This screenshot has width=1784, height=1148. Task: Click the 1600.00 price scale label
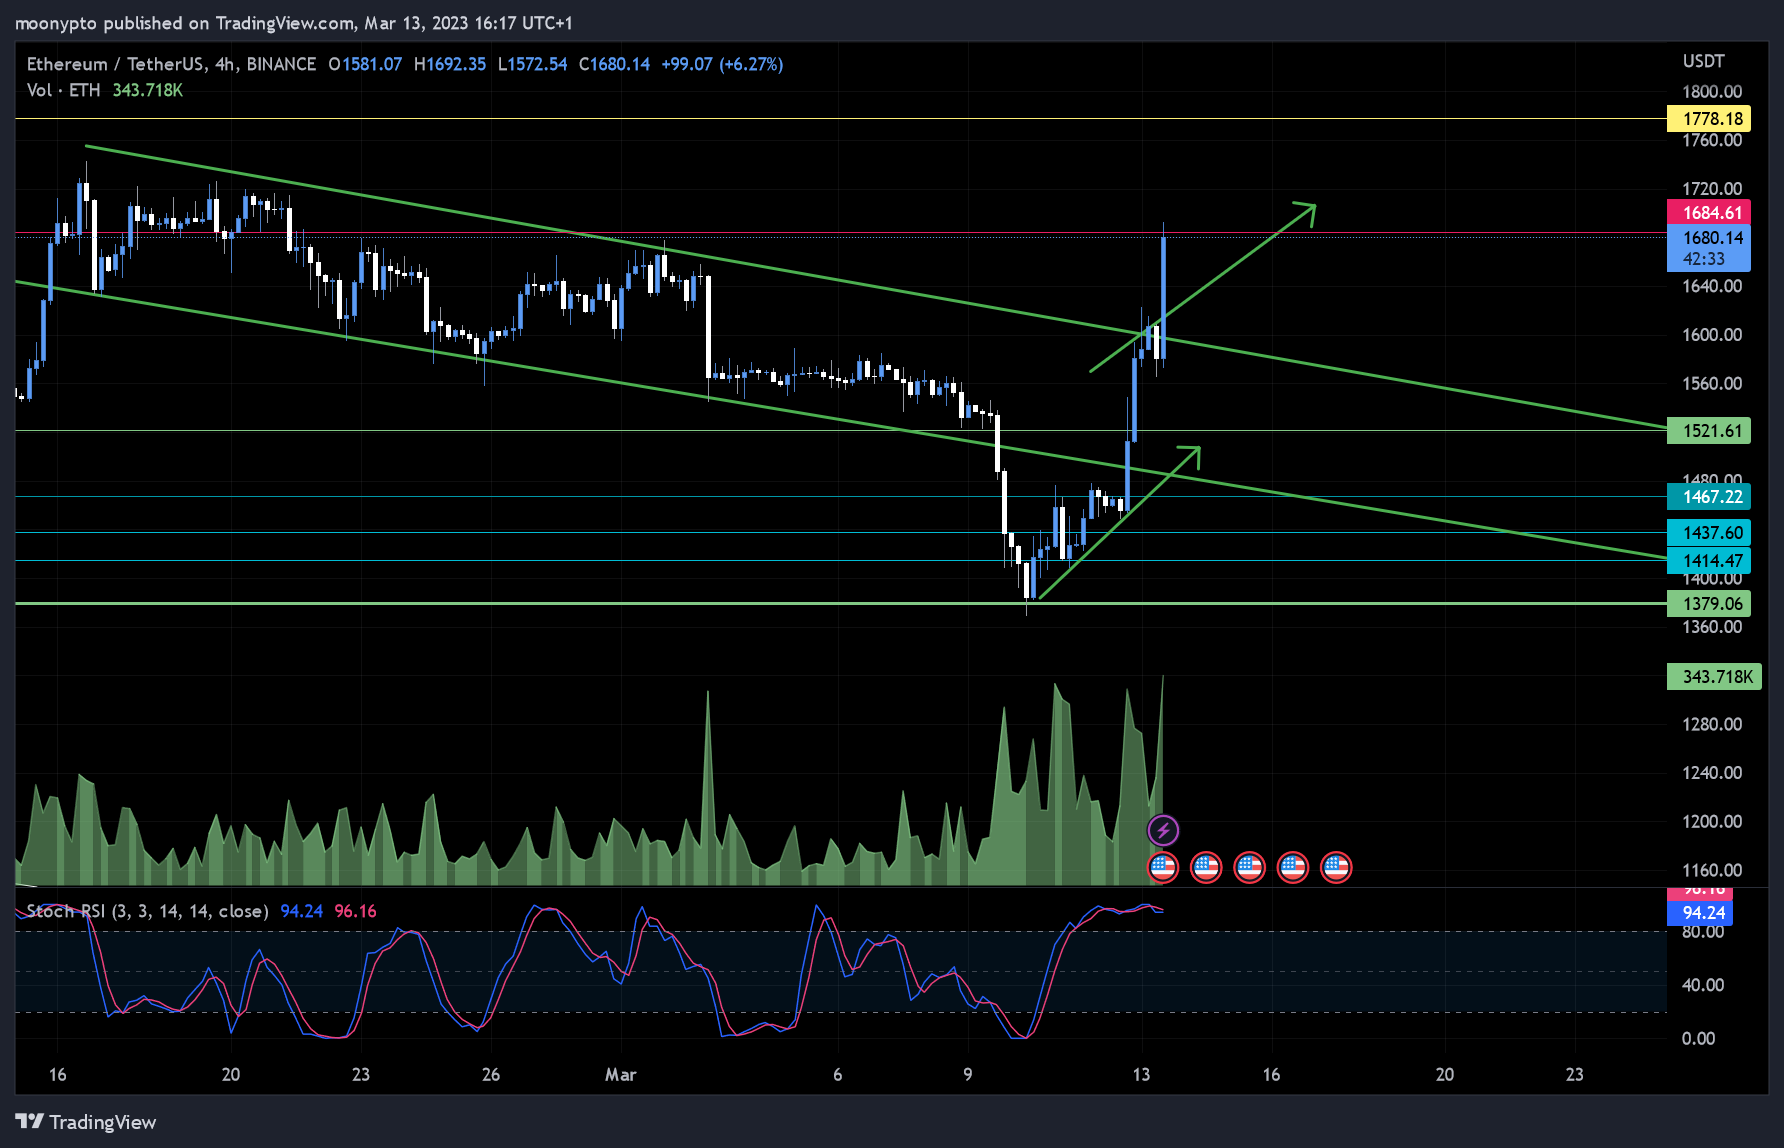(1712, 335)
